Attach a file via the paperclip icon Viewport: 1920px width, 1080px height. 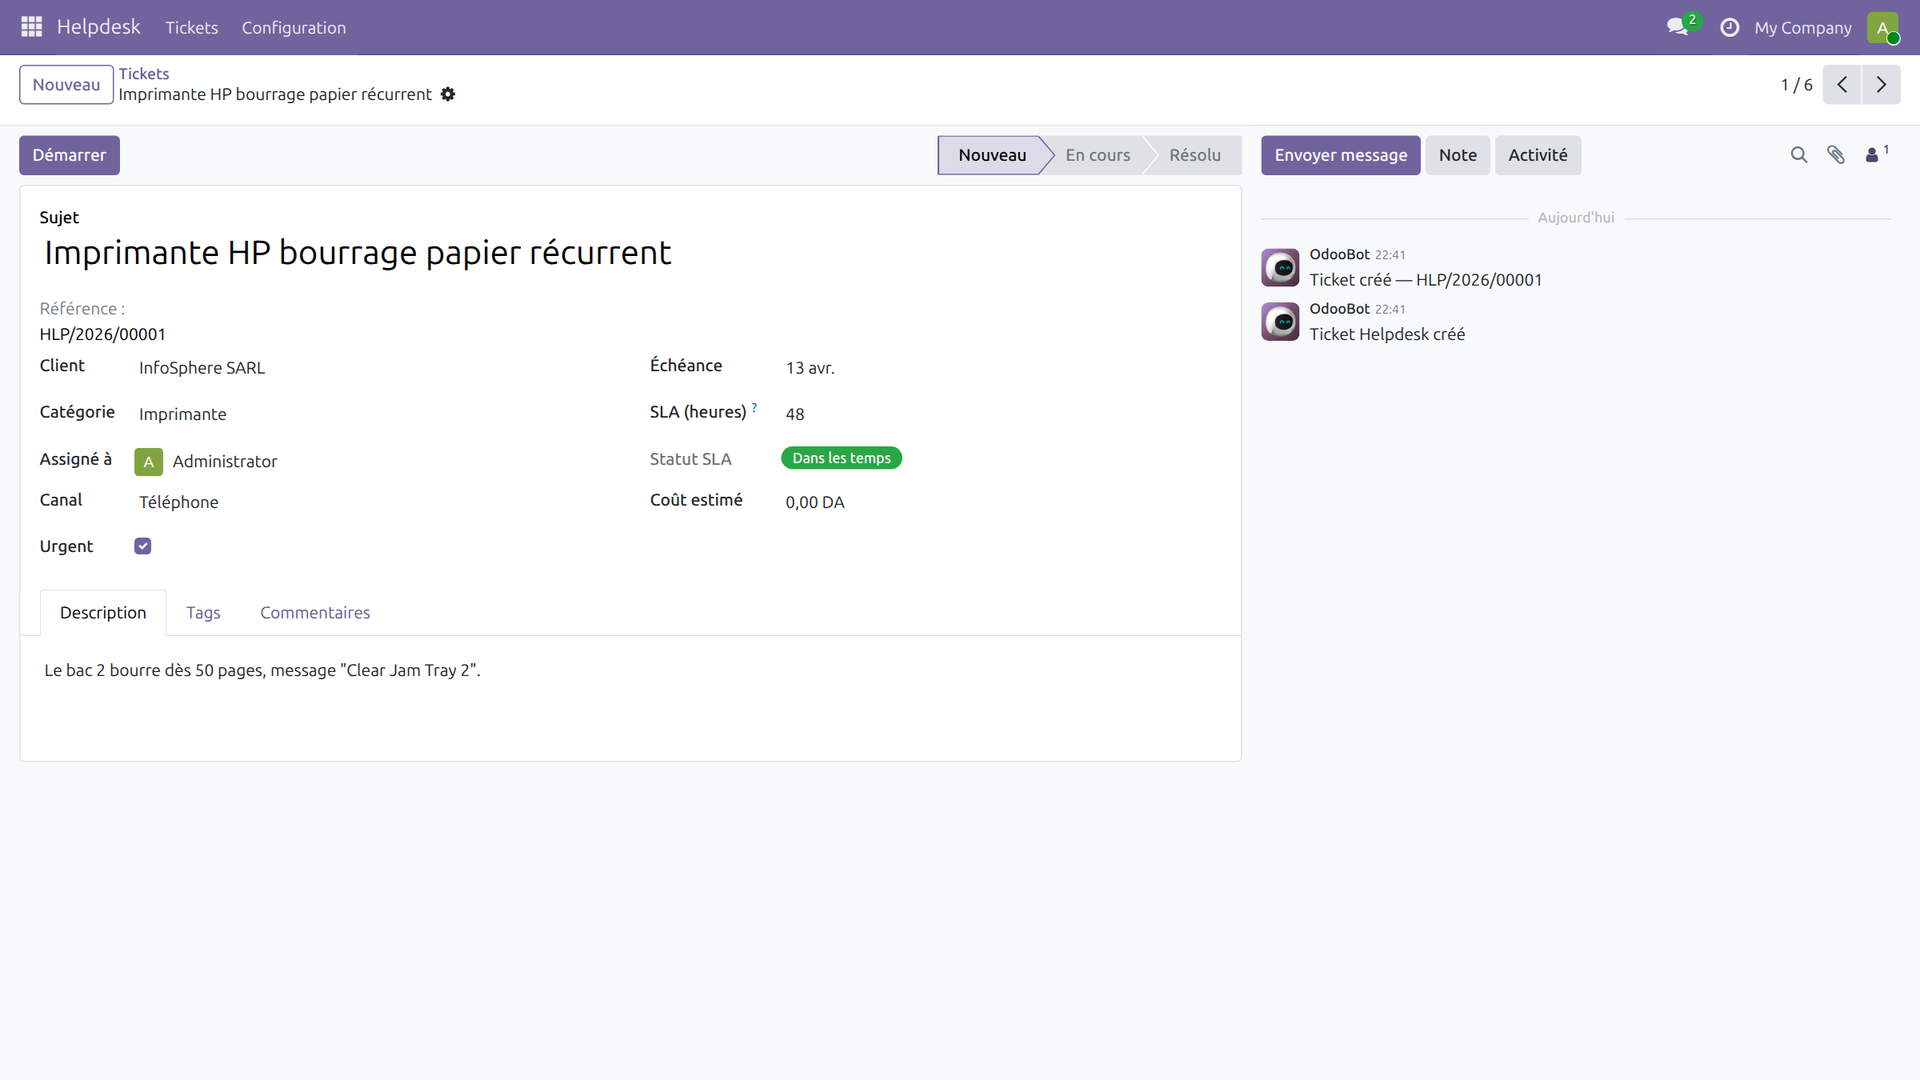coord(1837,155)
